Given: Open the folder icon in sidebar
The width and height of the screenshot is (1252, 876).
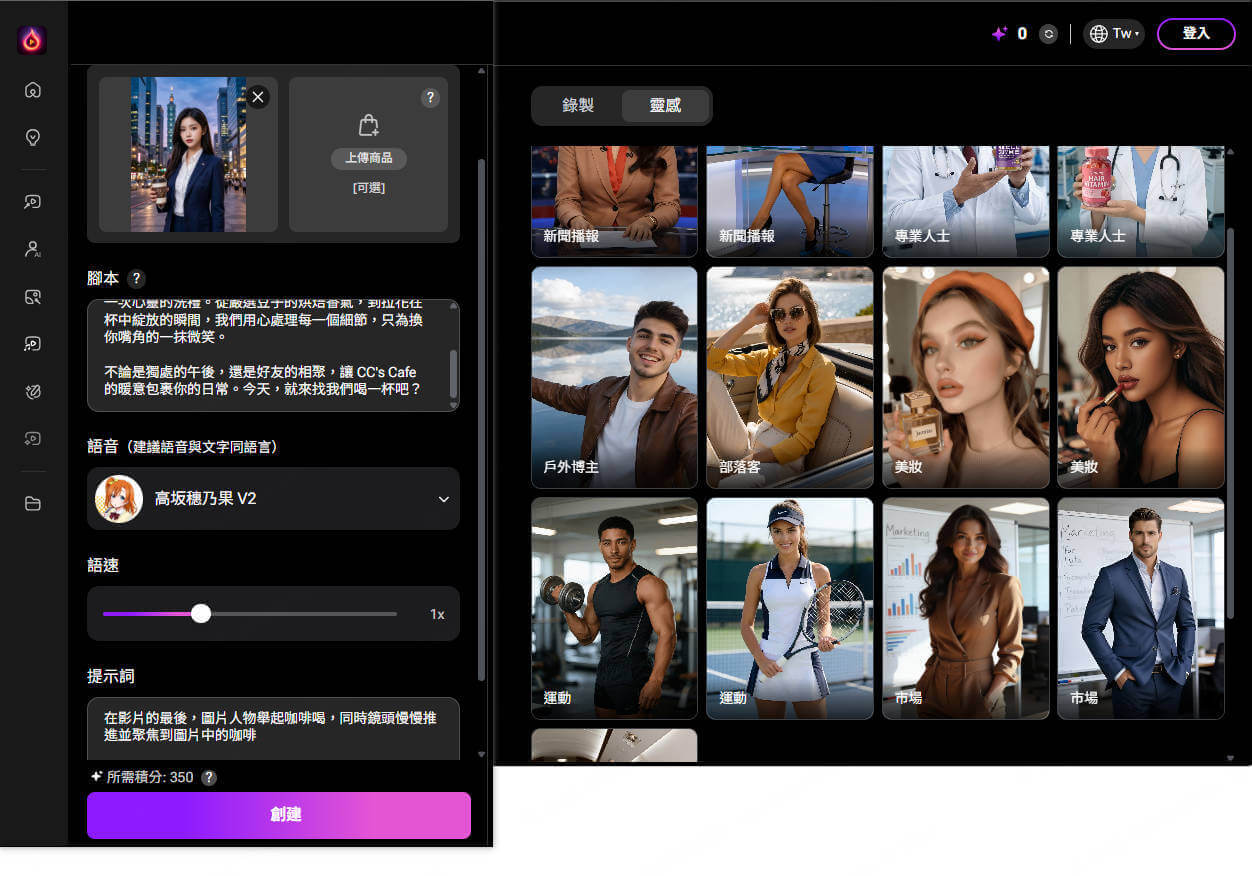Looking at the screenshot, I should (x=33, y=503).
